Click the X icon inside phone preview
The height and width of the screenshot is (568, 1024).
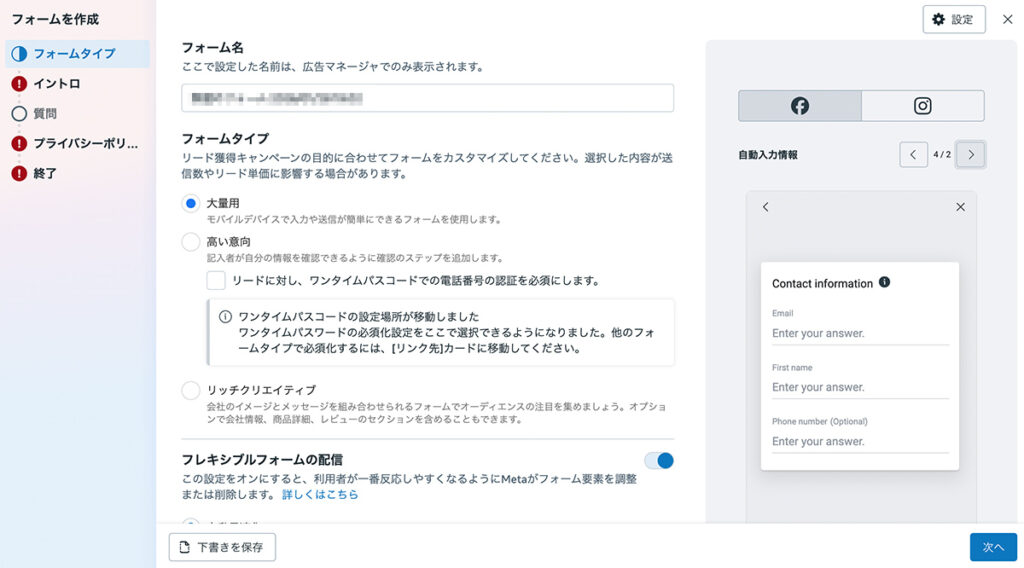[x=960, y=207]
